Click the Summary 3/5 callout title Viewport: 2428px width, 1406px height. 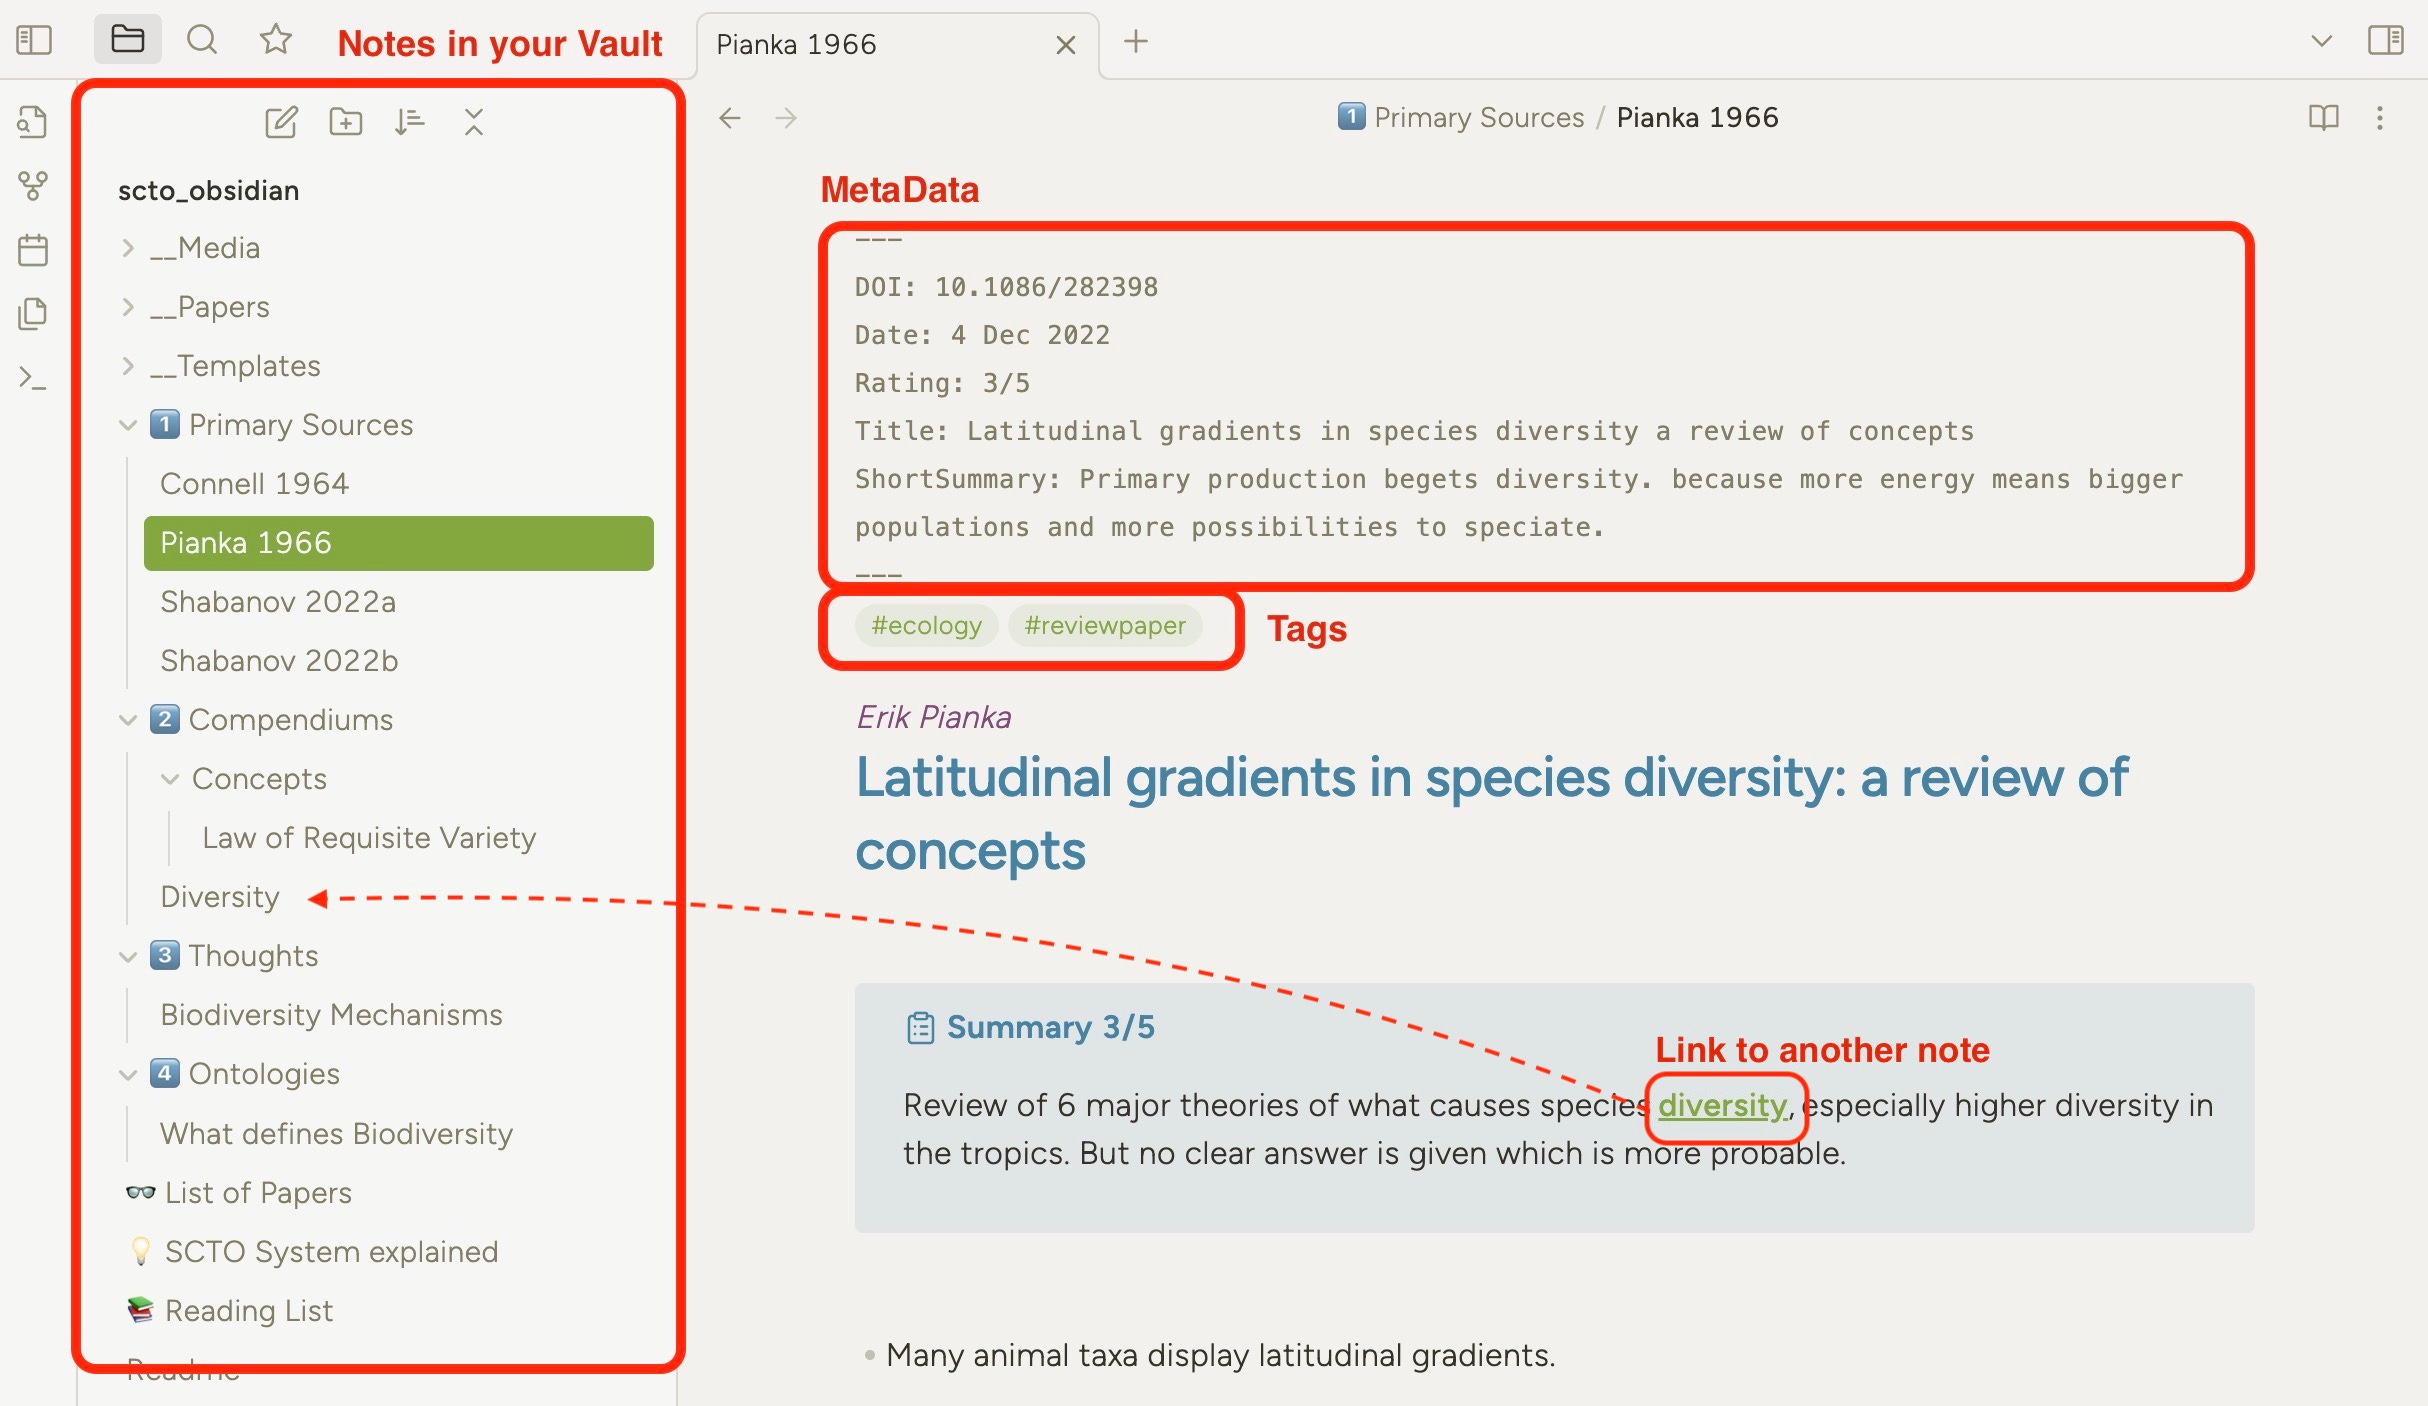pos(1050,1027)
